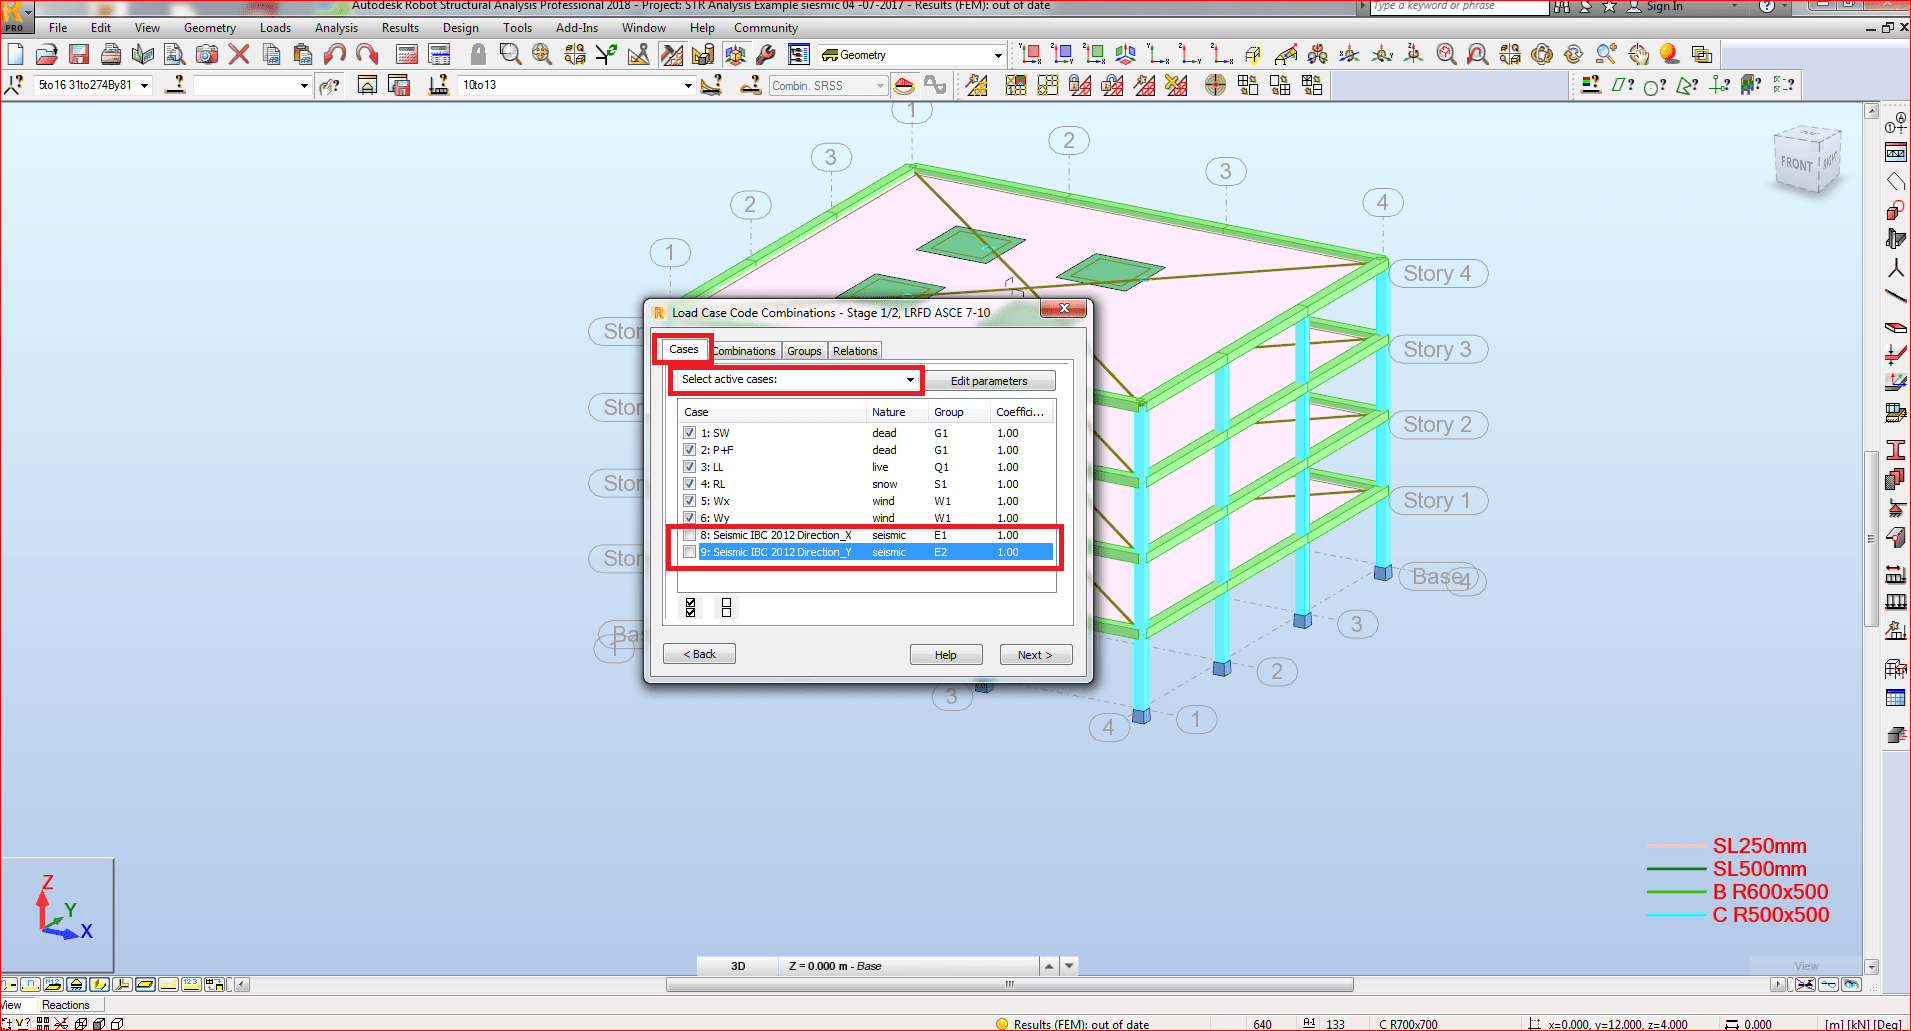
Task: Uncheck the 3: LL live load case
Action: point(690,467)
